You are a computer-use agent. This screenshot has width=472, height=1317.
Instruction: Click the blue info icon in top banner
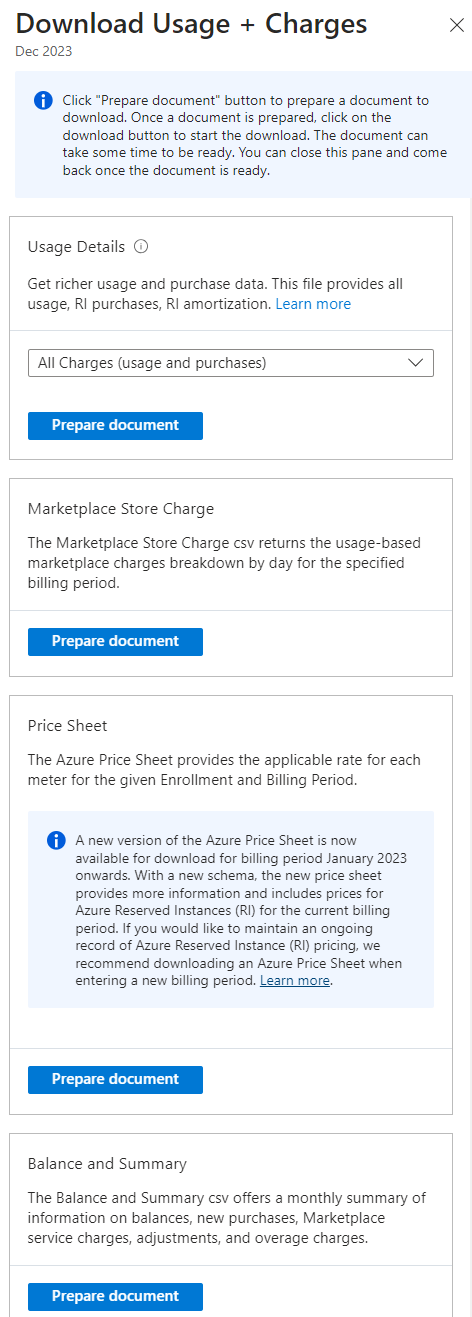(43, 100)
